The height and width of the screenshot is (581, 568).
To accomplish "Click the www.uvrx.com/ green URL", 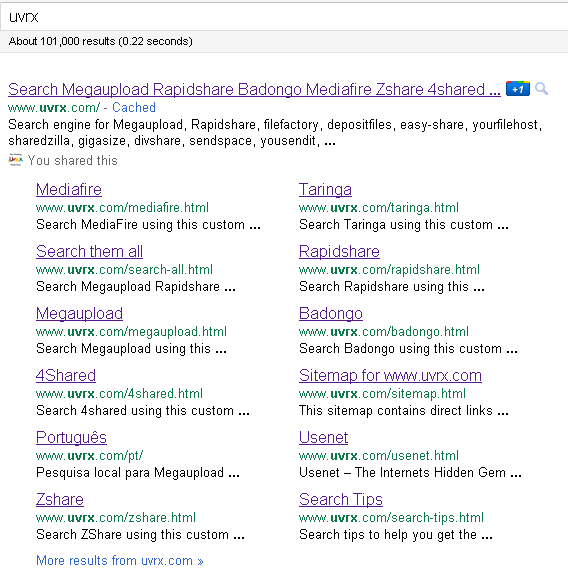I will pos(54,107).
